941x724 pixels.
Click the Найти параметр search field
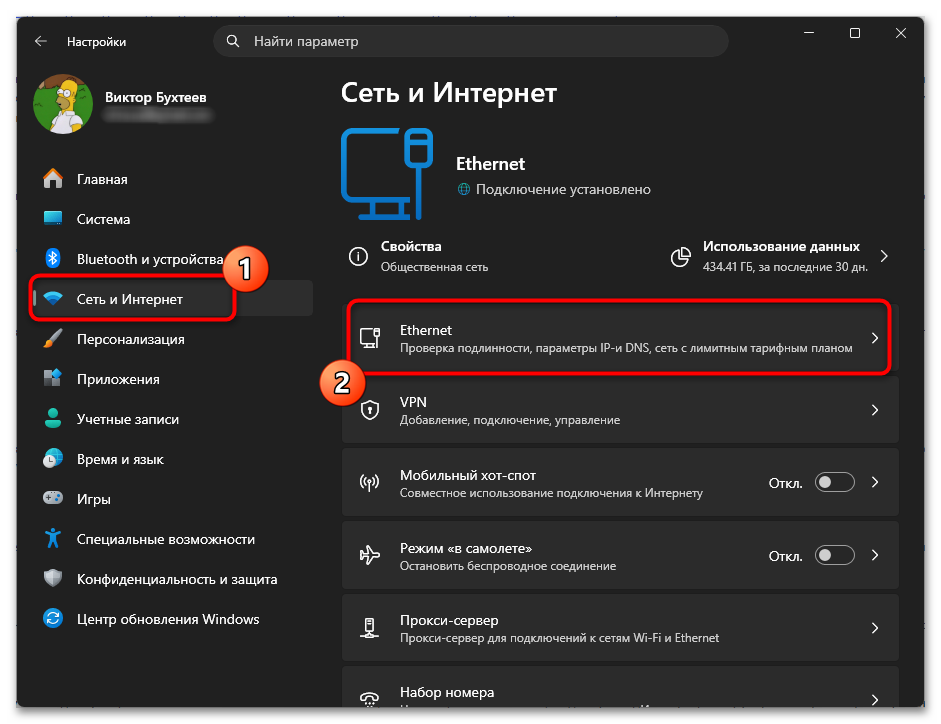tap(471, 41)
